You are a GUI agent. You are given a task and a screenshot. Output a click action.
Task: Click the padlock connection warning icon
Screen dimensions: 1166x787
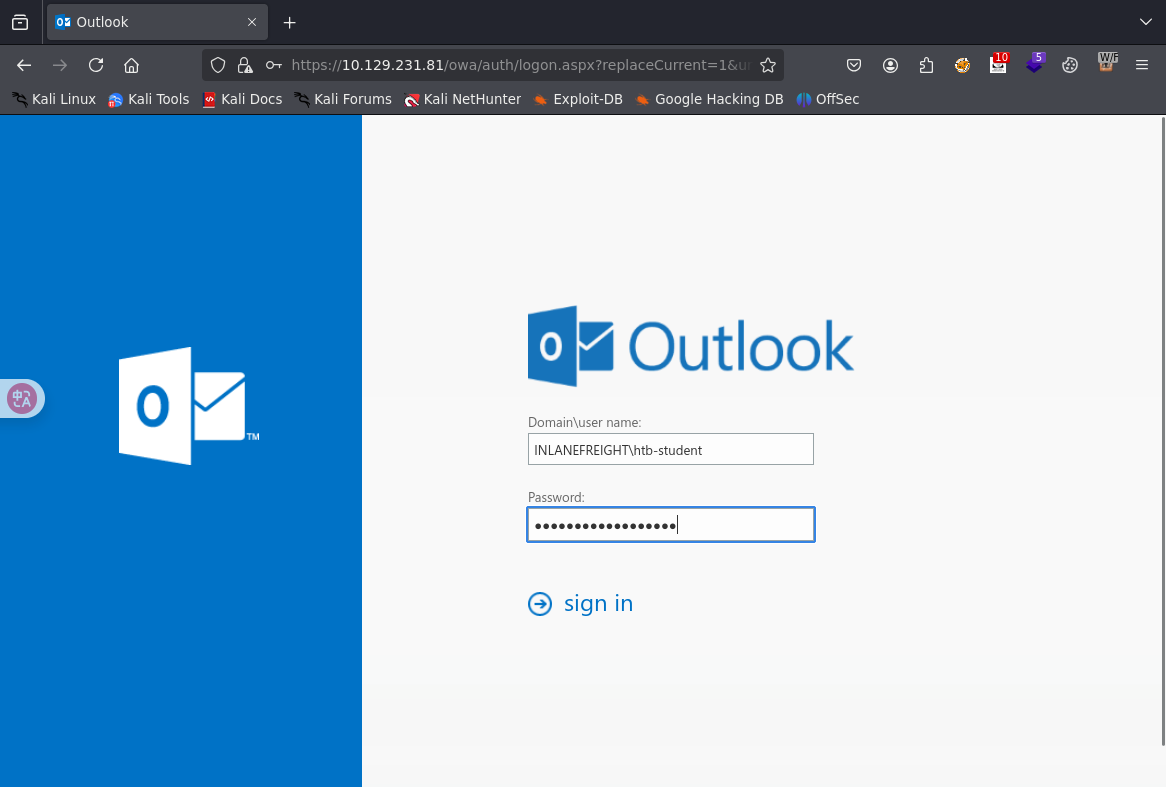pyautogui.click(x=245, y=65)
